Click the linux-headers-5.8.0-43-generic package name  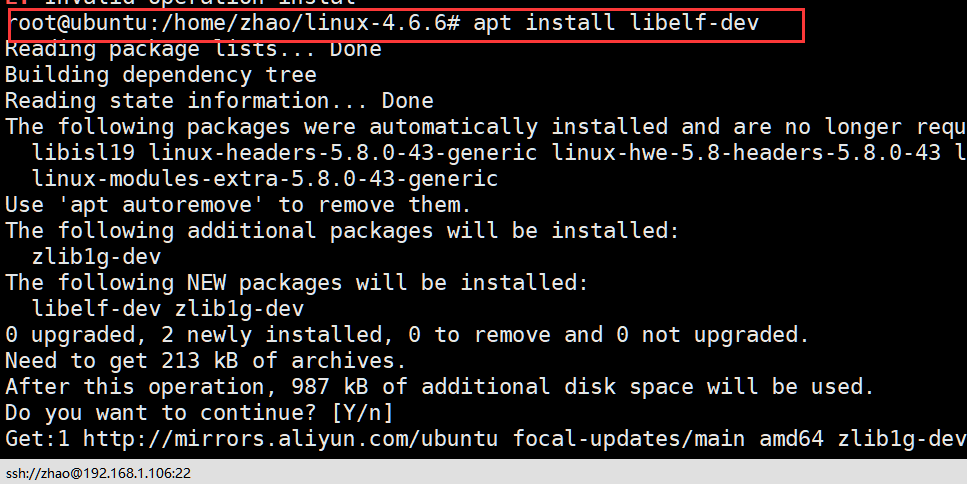pyautogui.click(x=343, y=153)
